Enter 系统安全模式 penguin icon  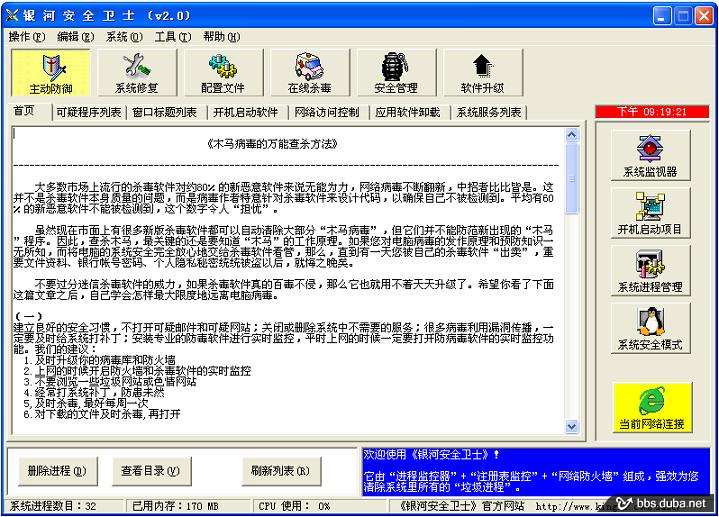[x=650, y=328]
